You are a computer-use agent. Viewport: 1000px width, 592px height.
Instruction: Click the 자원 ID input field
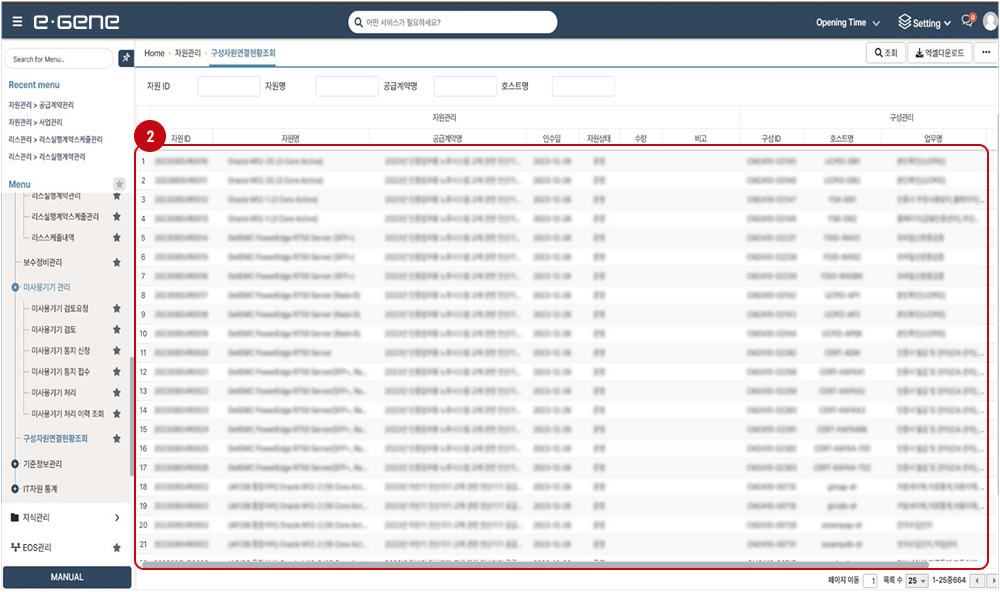(228, 87)
